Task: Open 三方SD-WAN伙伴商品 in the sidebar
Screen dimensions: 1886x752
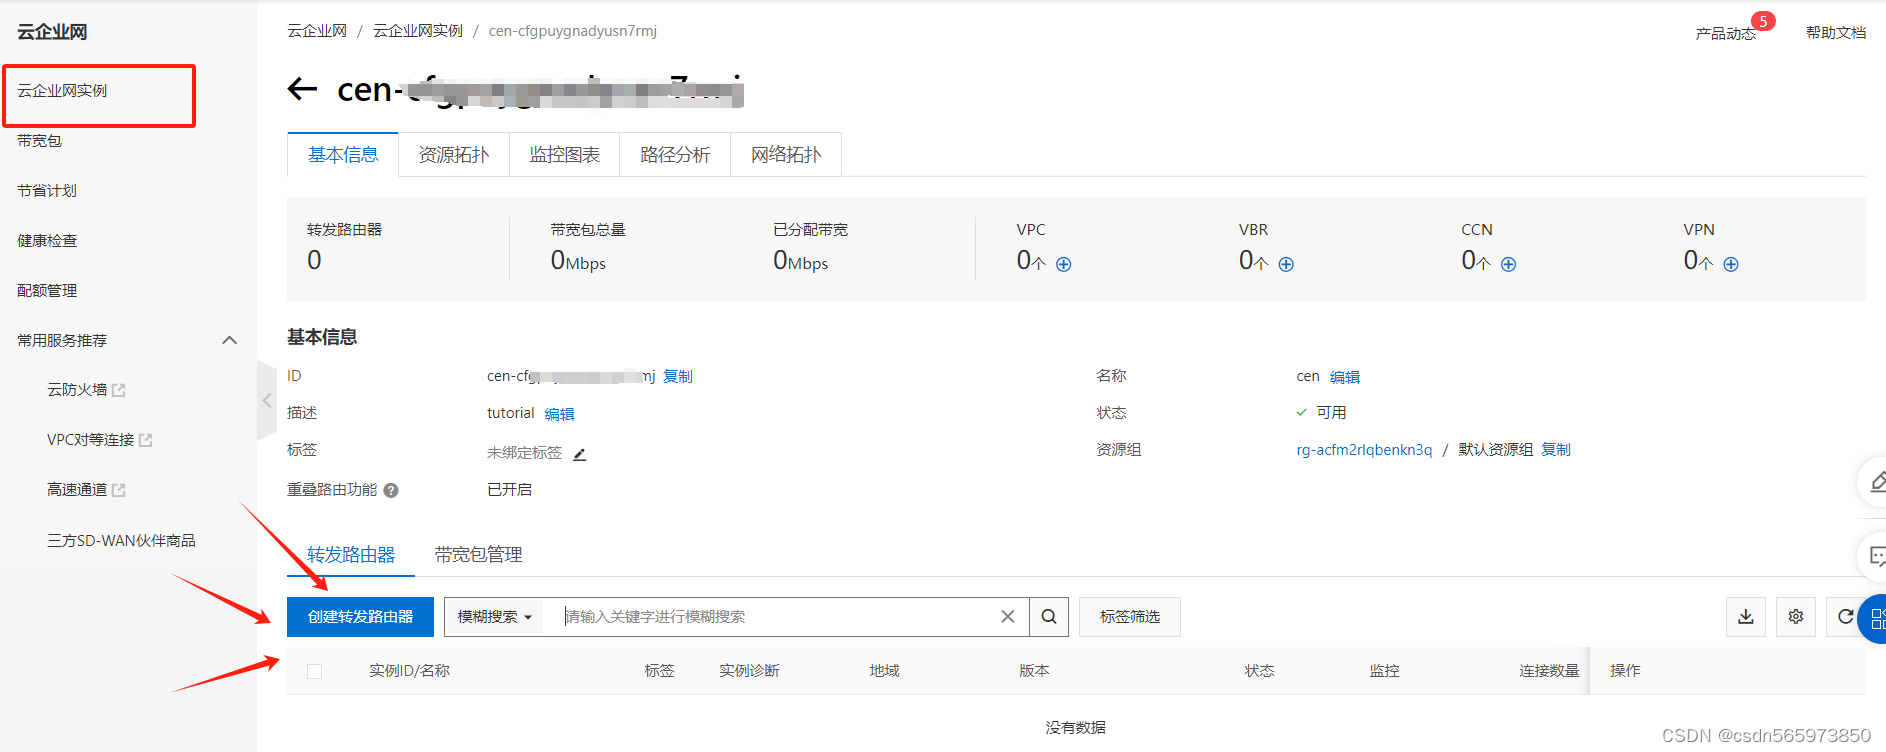Action: (121, 541)
